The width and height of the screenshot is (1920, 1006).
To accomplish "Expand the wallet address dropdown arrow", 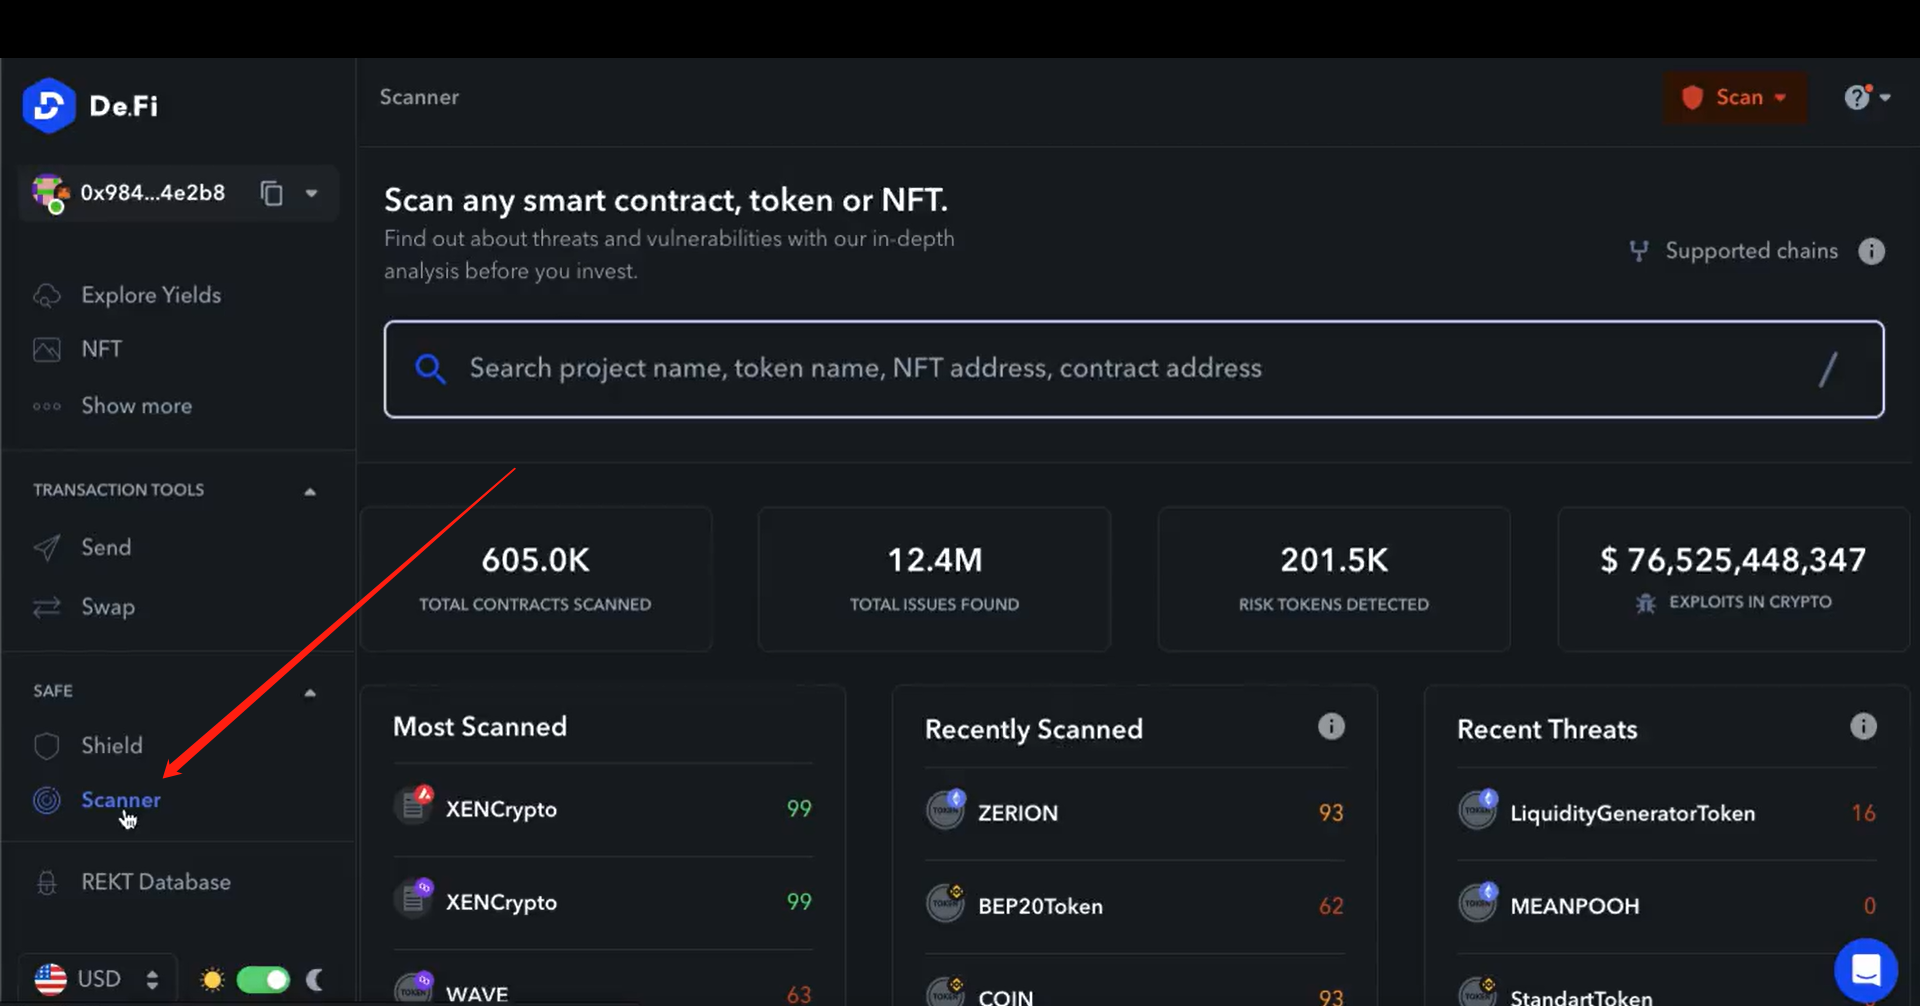I will click(x=312, y=193).
